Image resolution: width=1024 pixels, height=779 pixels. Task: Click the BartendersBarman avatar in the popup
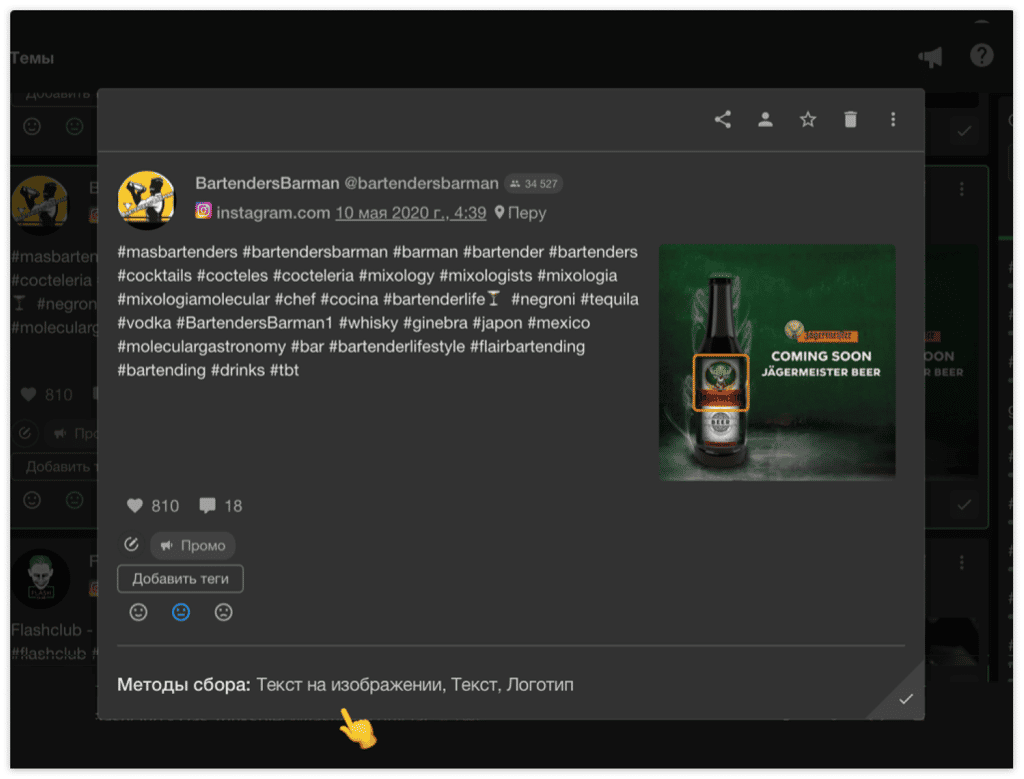(146, 200)
